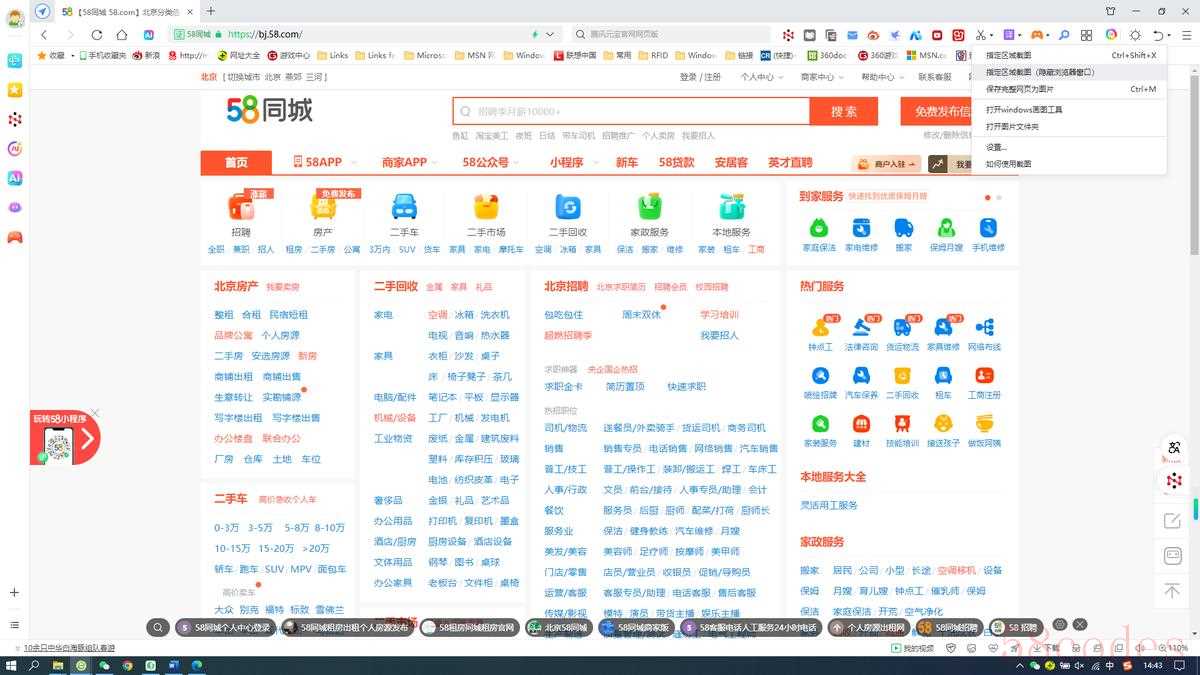Click the 免费发布信息 button
Image resolution: width=1200 pixels, height=675 pixels.
tap(936, 111)
